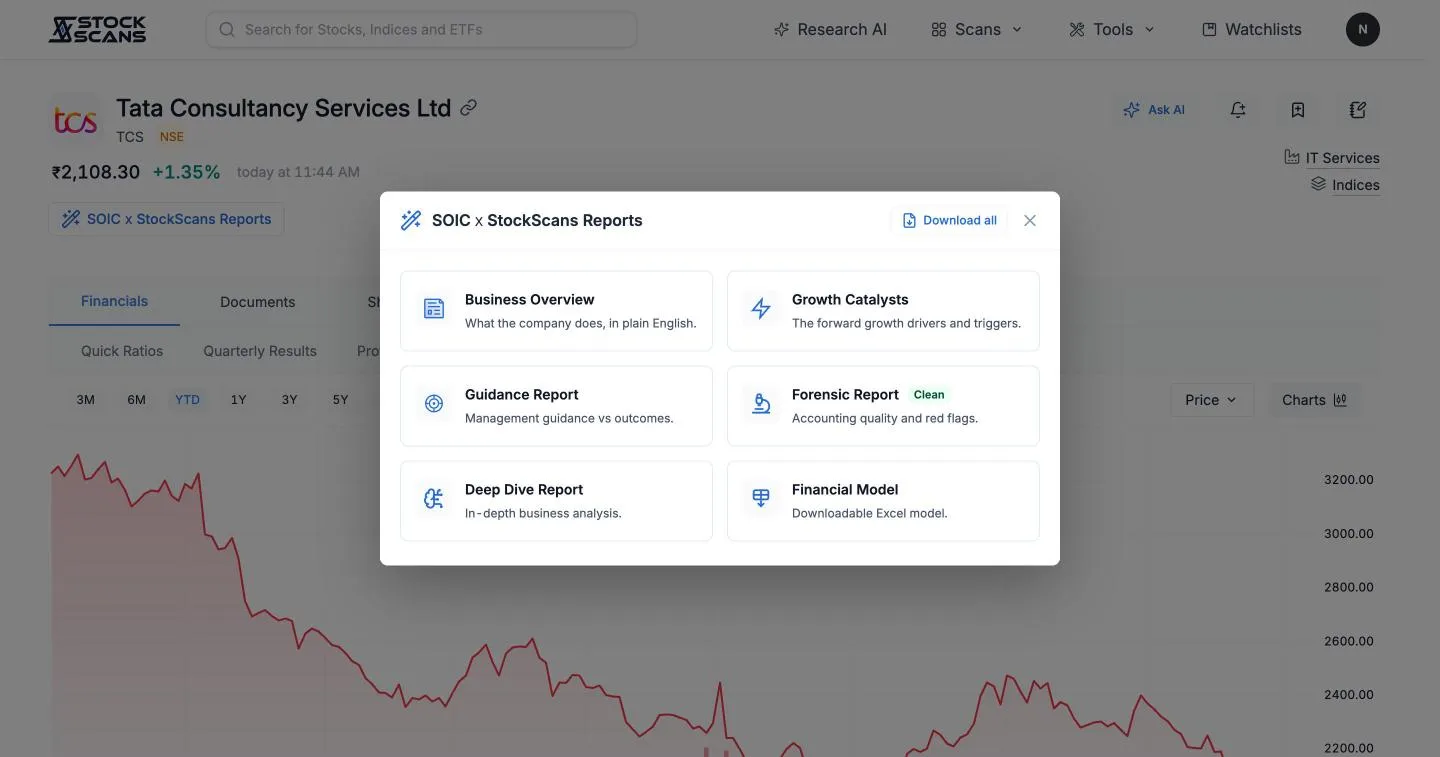This screenshot has height=757, width=1440.
Task: Click the bookmark add icon
Action: click(x=1298, y=110)
